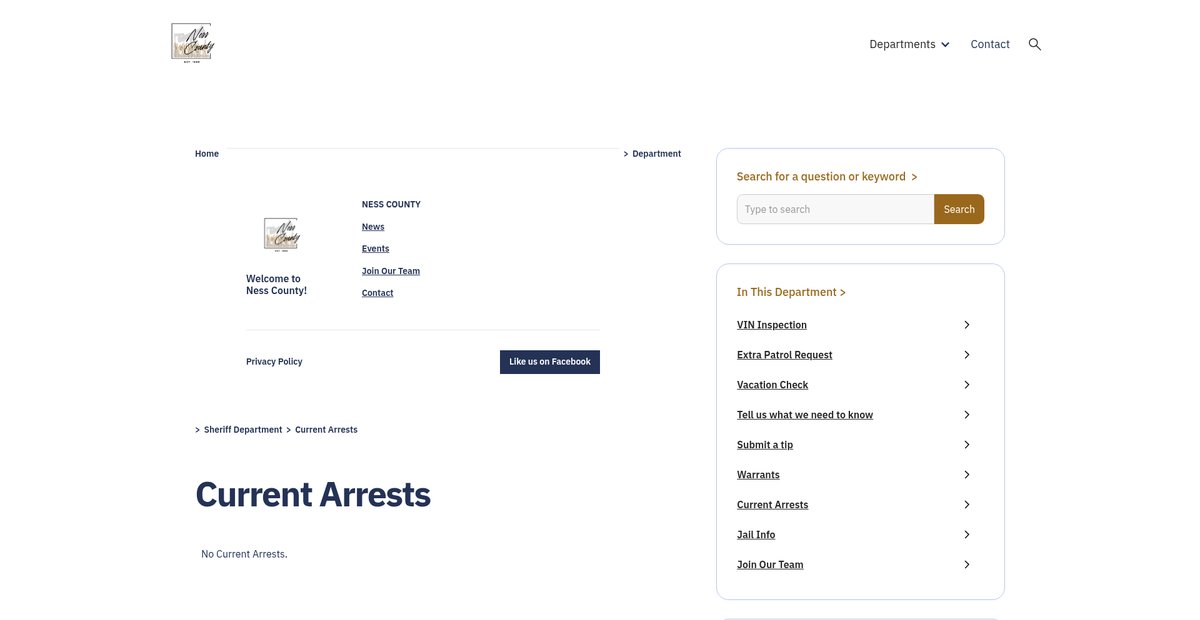Open the Warrants link
The width and height of the screenshot is (1200, 620).
pos(758,475)
